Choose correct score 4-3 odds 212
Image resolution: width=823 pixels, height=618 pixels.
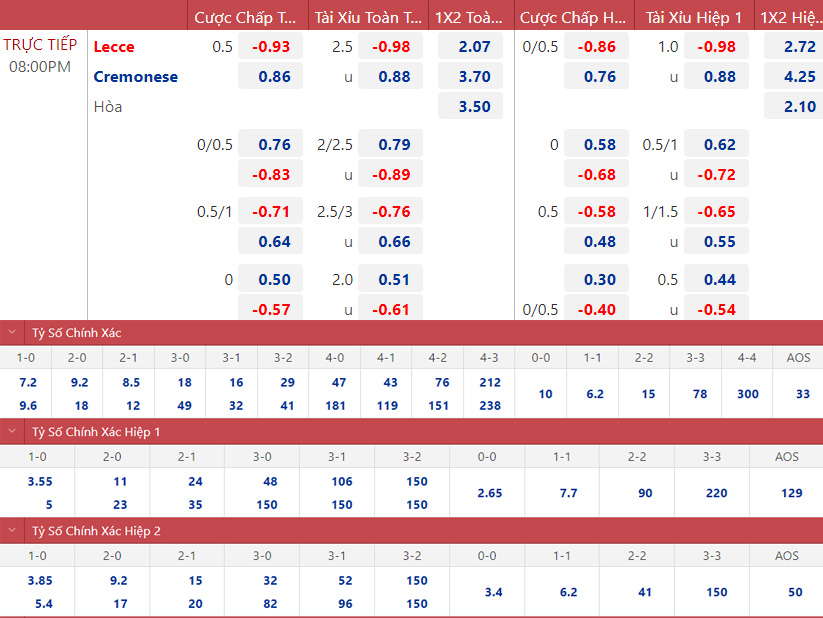point(489,382)
